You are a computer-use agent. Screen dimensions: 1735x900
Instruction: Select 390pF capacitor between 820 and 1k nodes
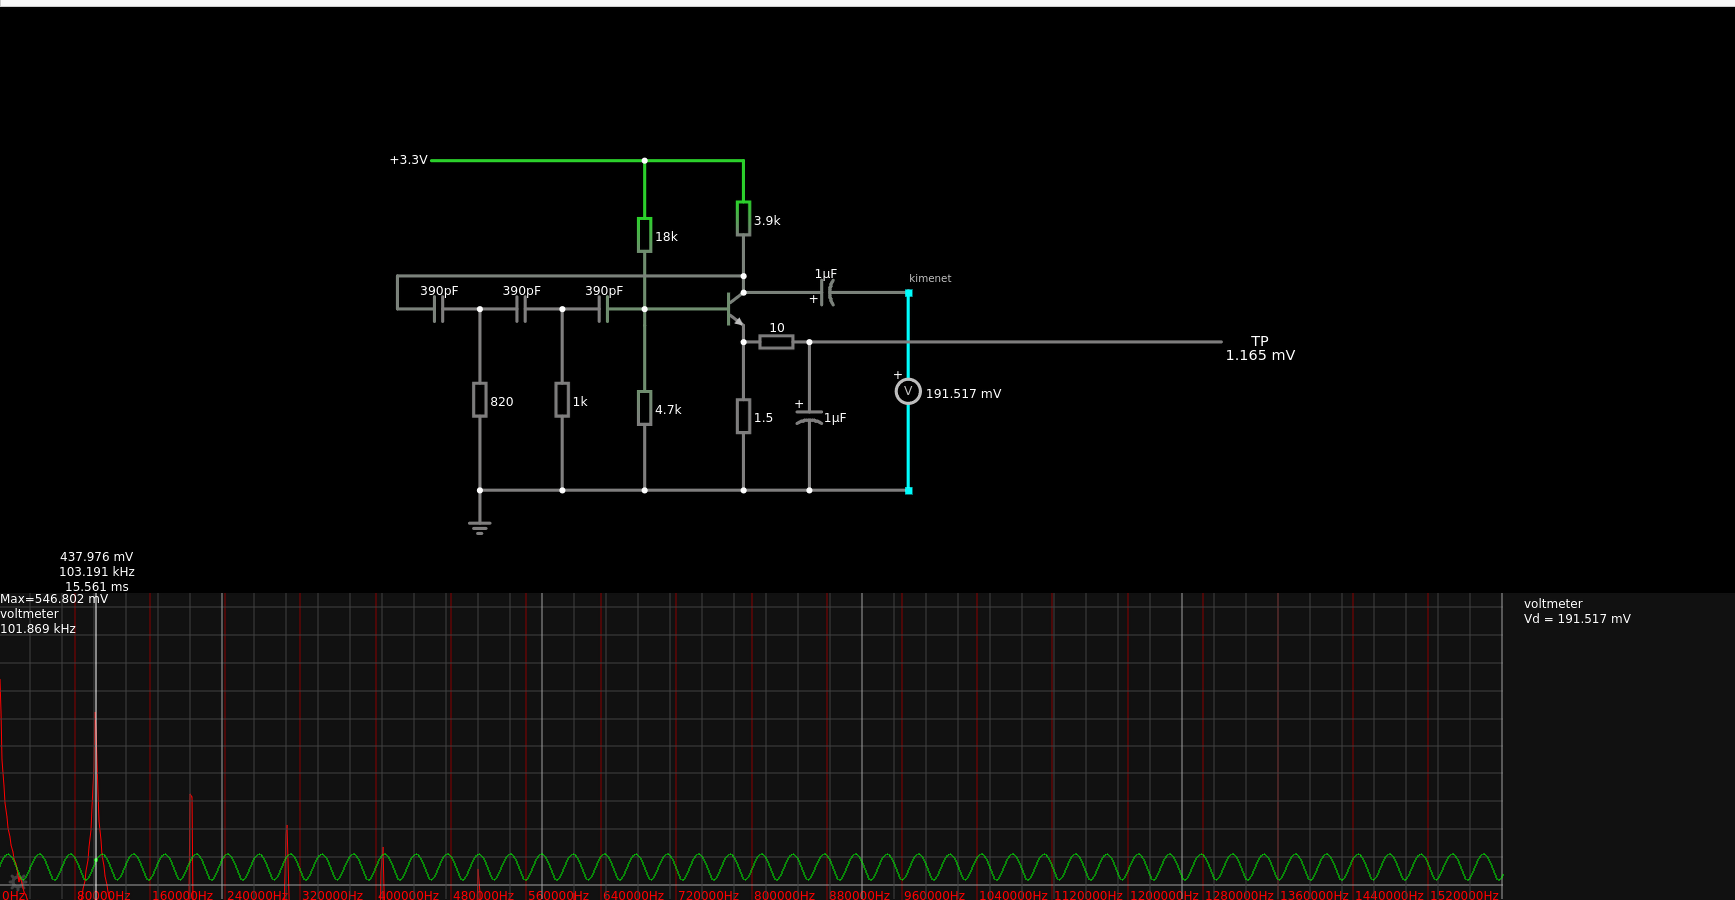pyautogui.click(x=521, y=309)
